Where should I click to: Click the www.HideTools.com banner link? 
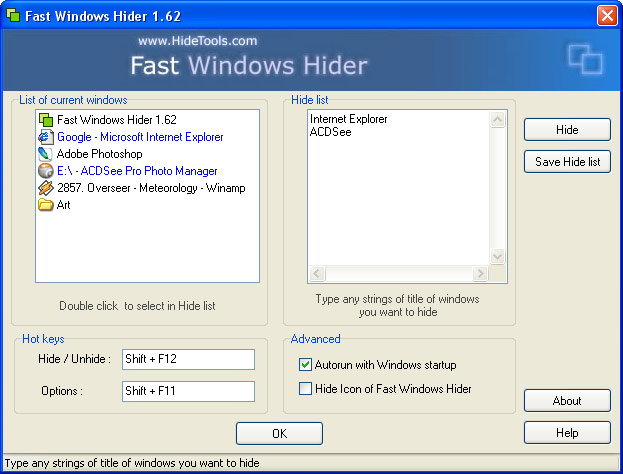[x=197, y=41]
